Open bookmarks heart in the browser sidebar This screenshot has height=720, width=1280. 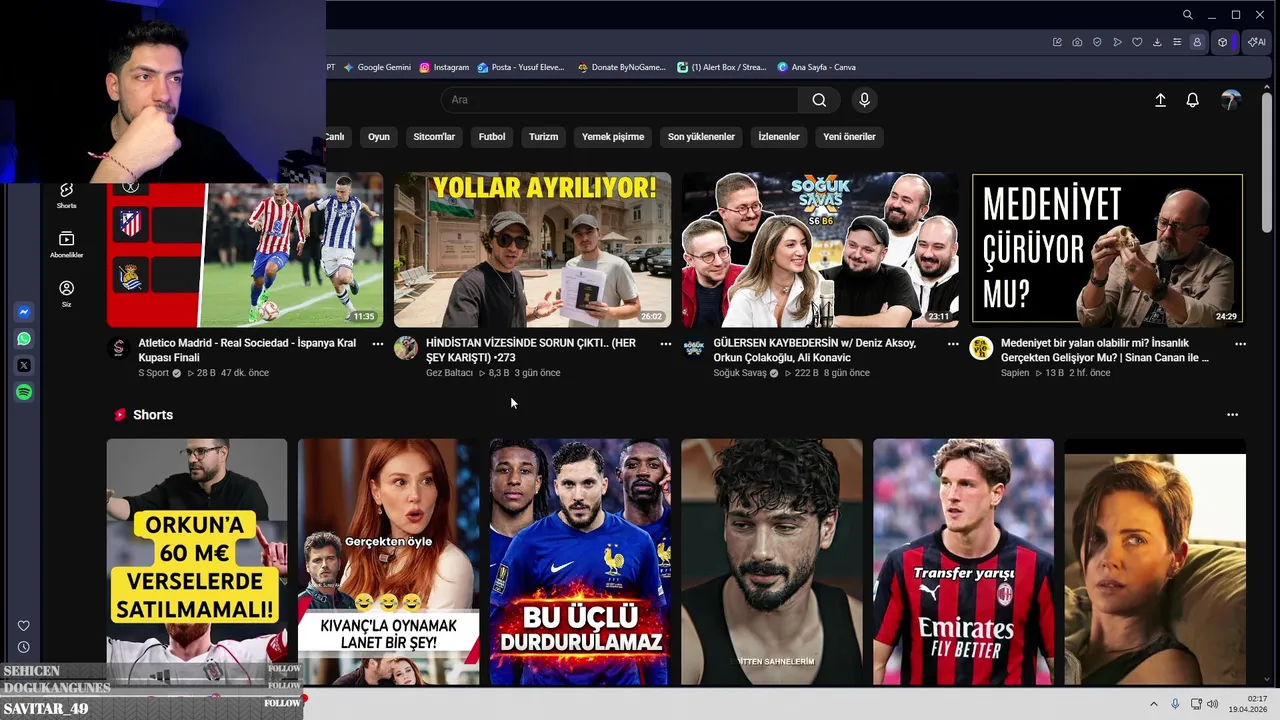click(24, 626)
